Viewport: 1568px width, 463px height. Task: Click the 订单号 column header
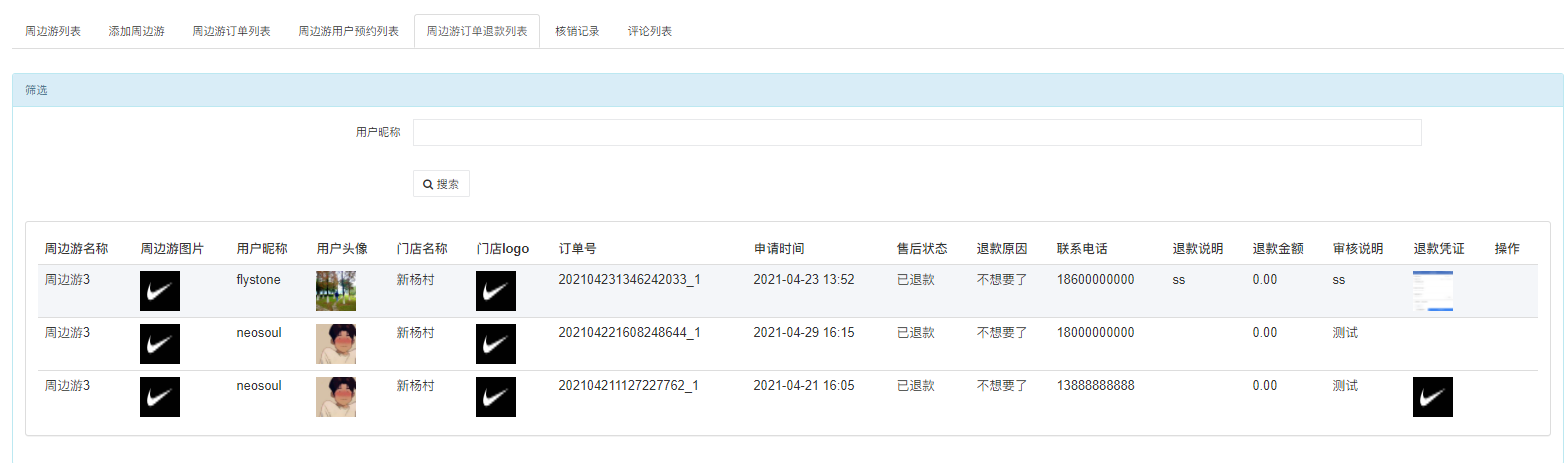577,249
